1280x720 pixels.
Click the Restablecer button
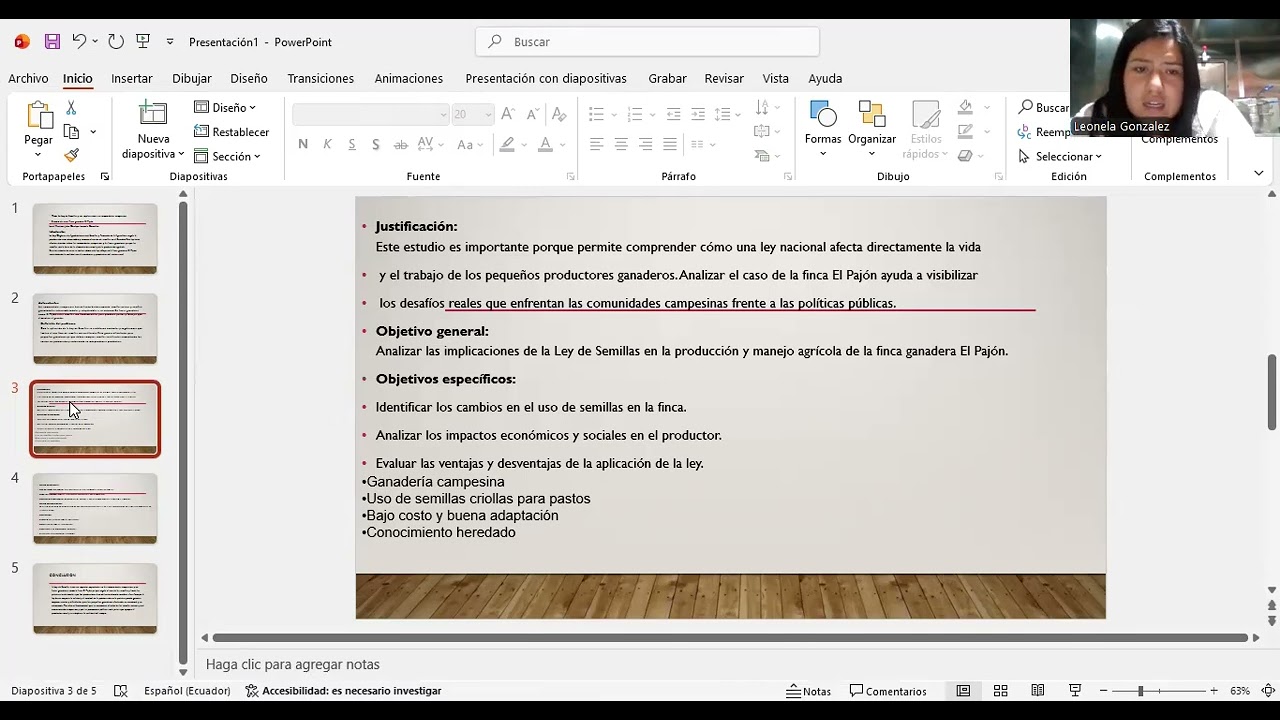[231, 132]
